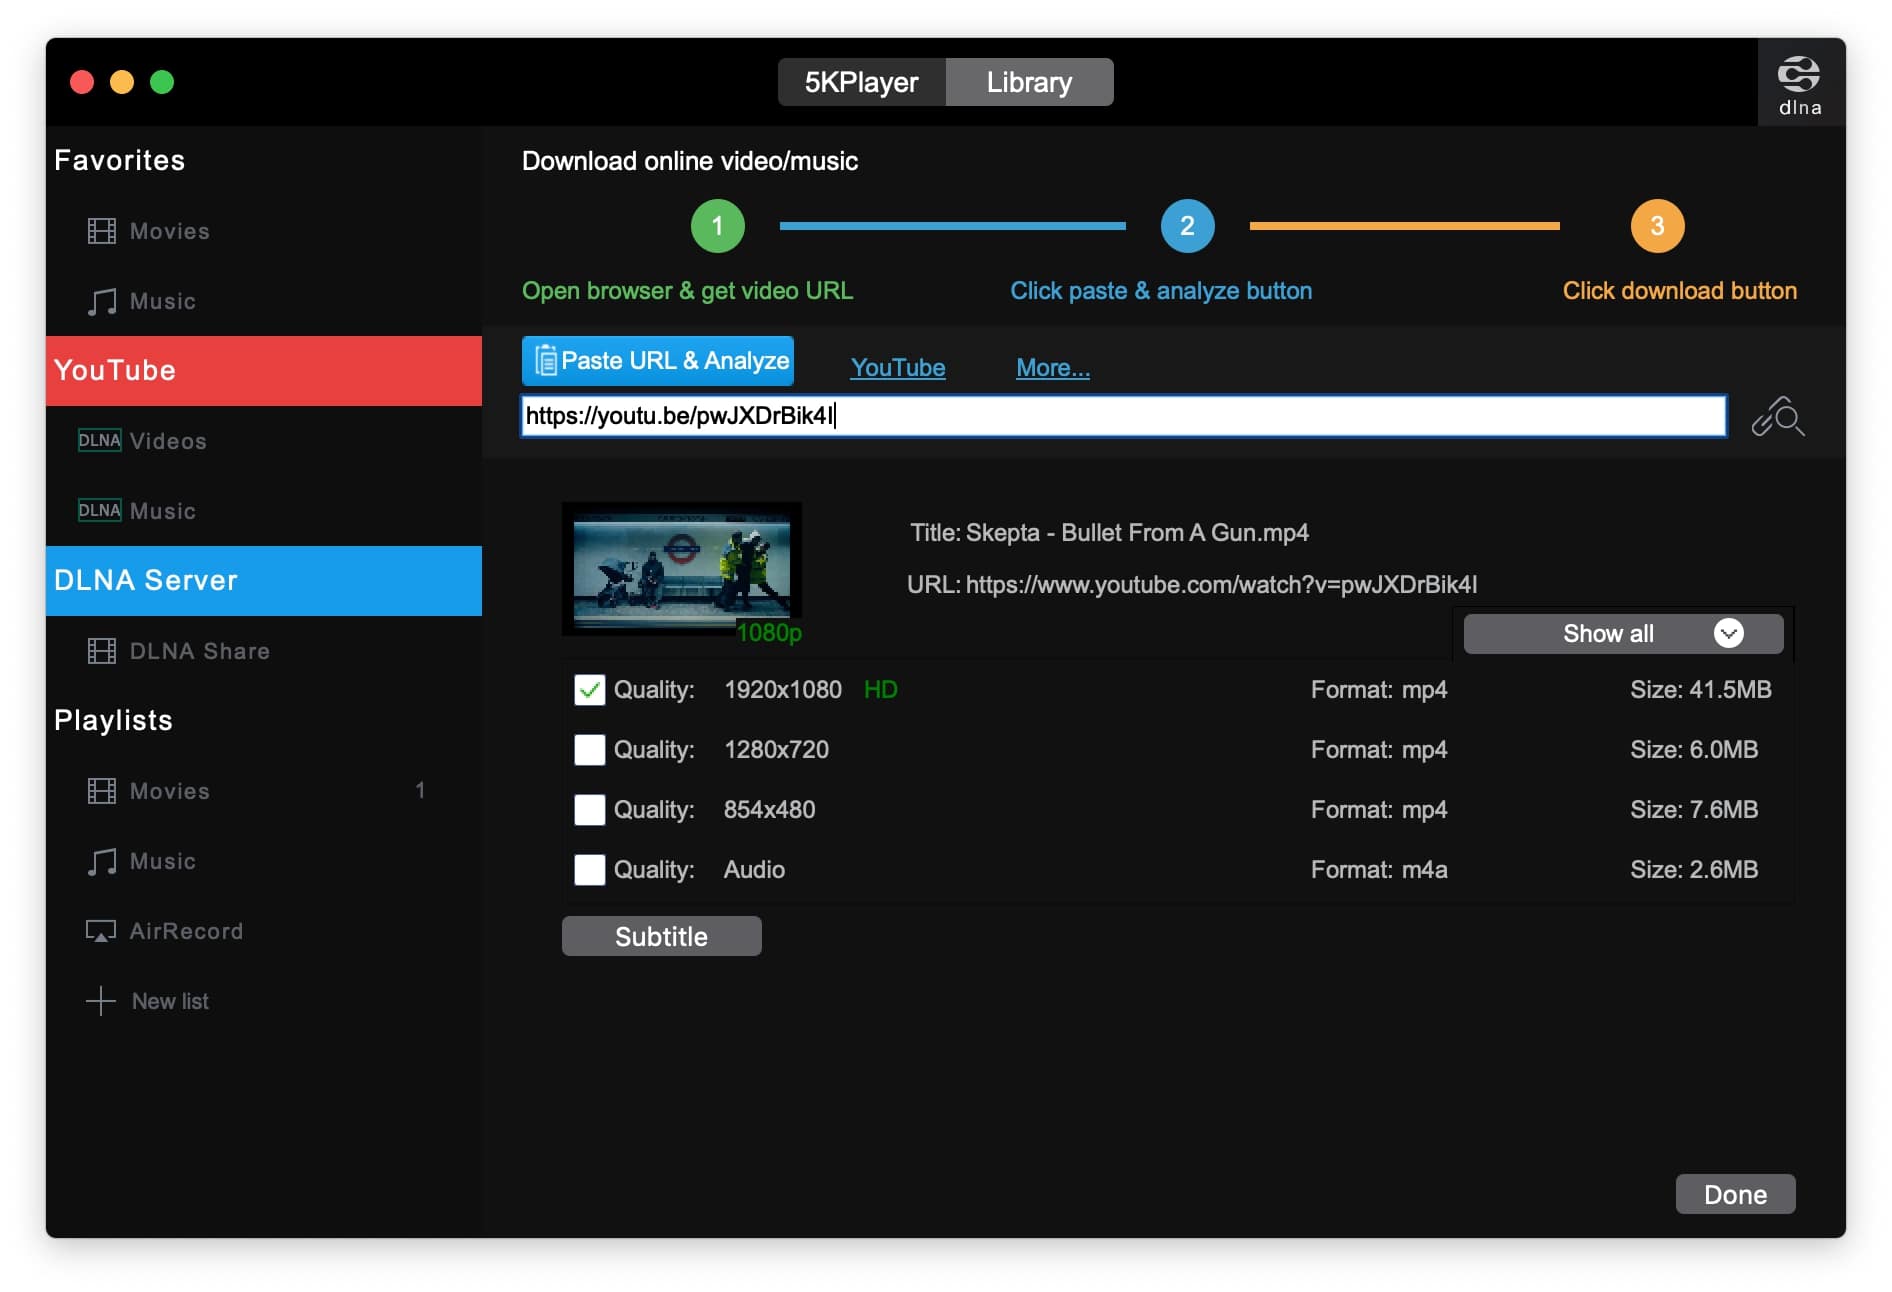Click step 1 green circle

click(718, 226)
